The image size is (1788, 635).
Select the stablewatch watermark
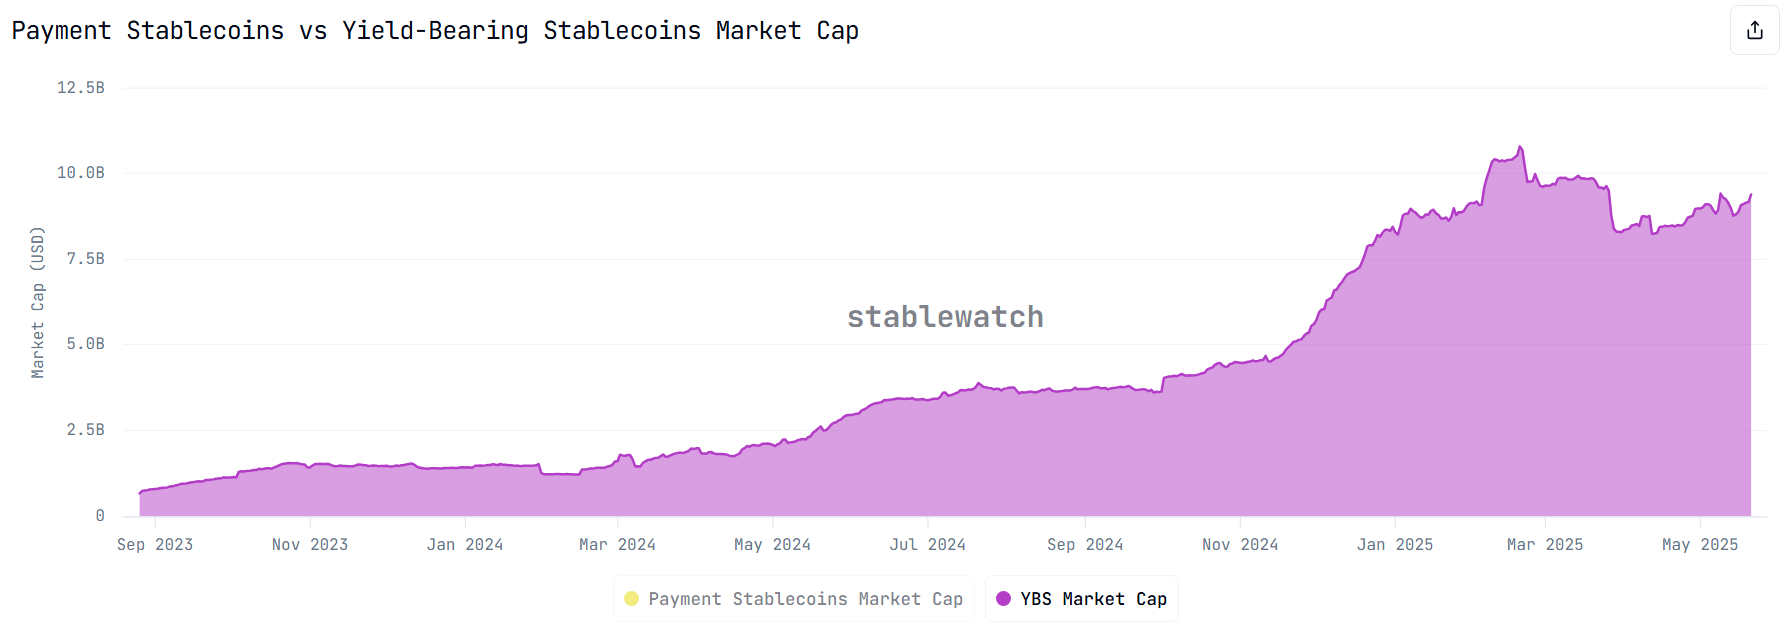pos(945,317)
